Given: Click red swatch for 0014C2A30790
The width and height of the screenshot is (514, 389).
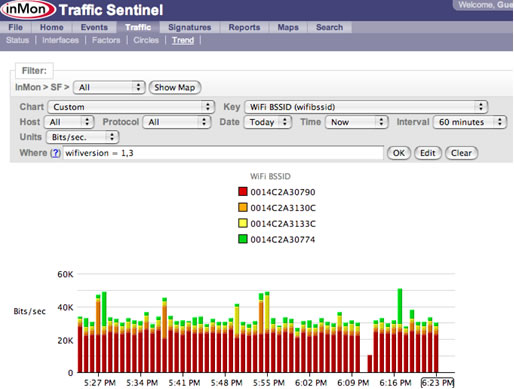Looking at the screenshot, I should (243, 191).
